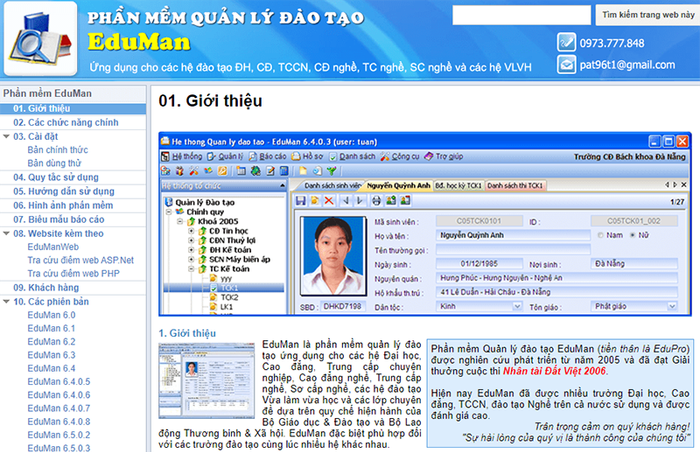Expand the CĐ Tin học tree node
This screenshot has width=700, height=452.
click(191, 231)
